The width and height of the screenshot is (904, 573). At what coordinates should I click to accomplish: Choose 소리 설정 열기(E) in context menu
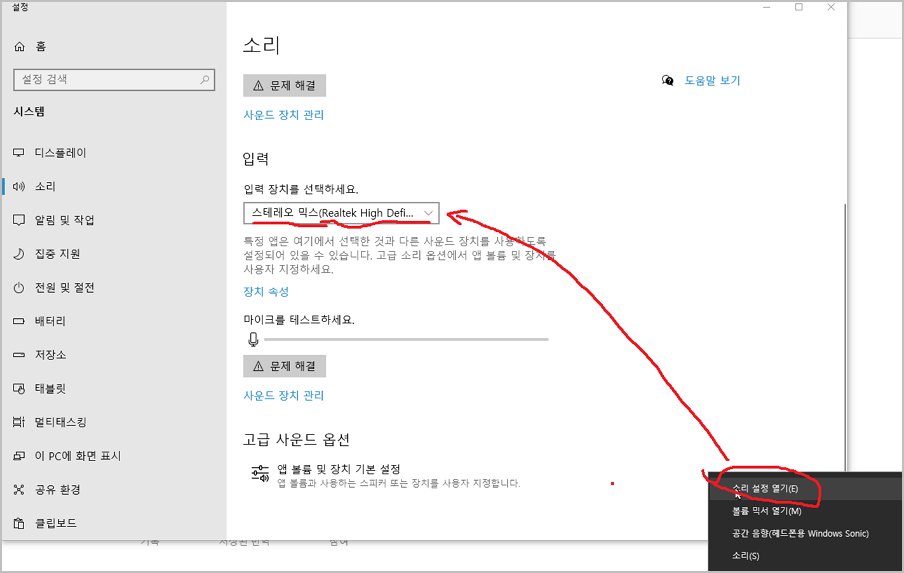[x=805, y=489]
